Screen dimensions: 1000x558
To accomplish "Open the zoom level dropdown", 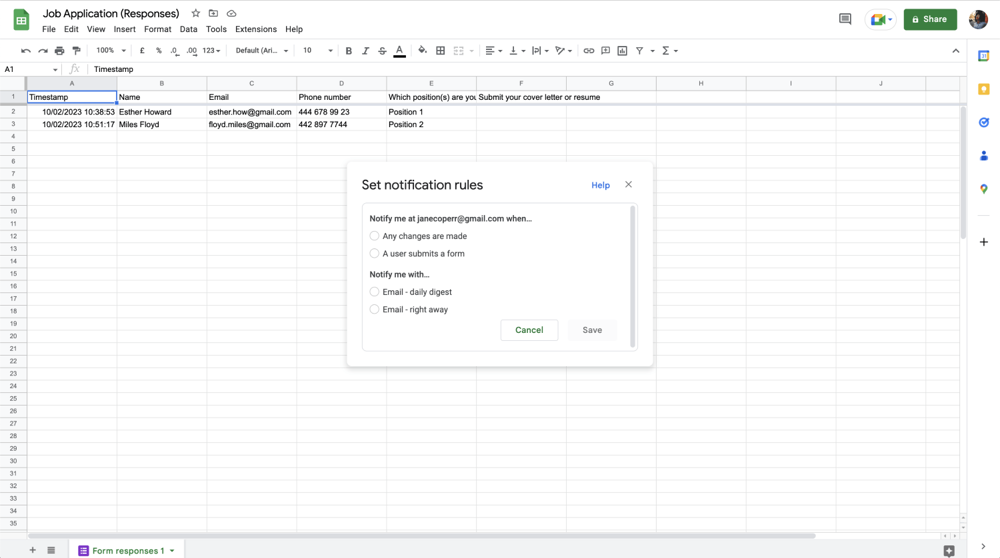I will click(x=110, y=51).
